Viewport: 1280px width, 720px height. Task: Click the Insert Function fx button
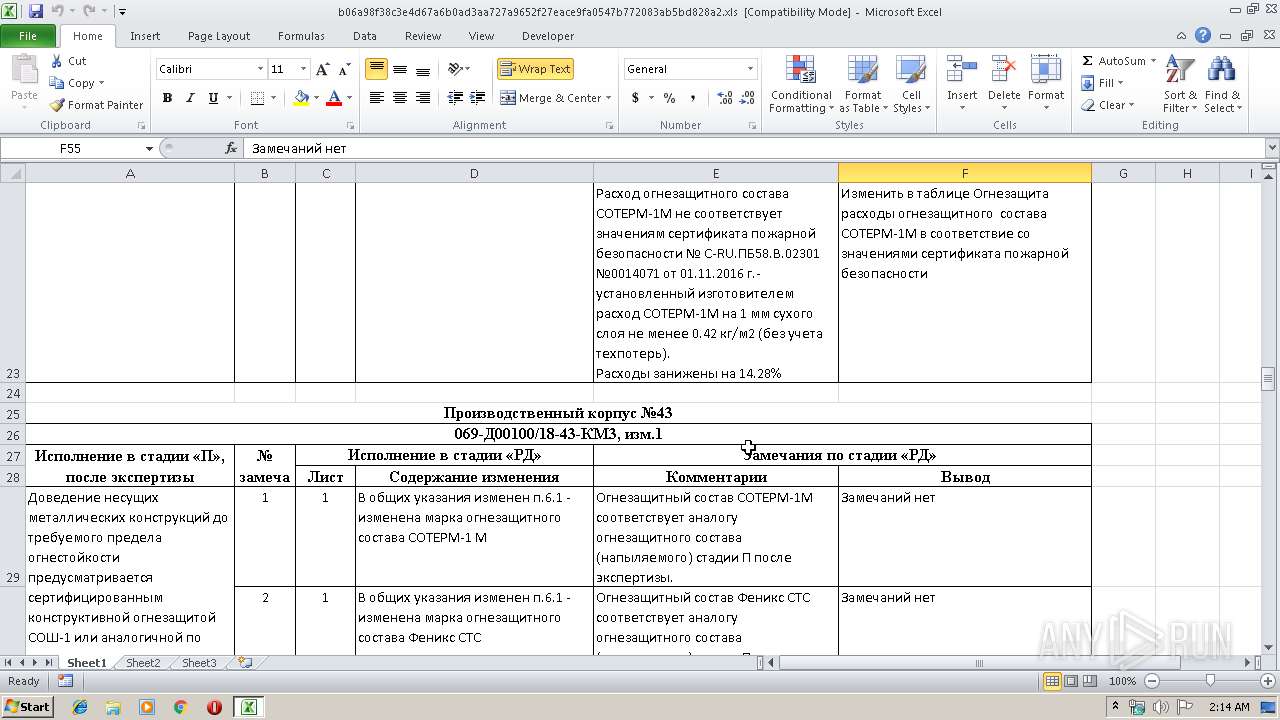[231, 148]
